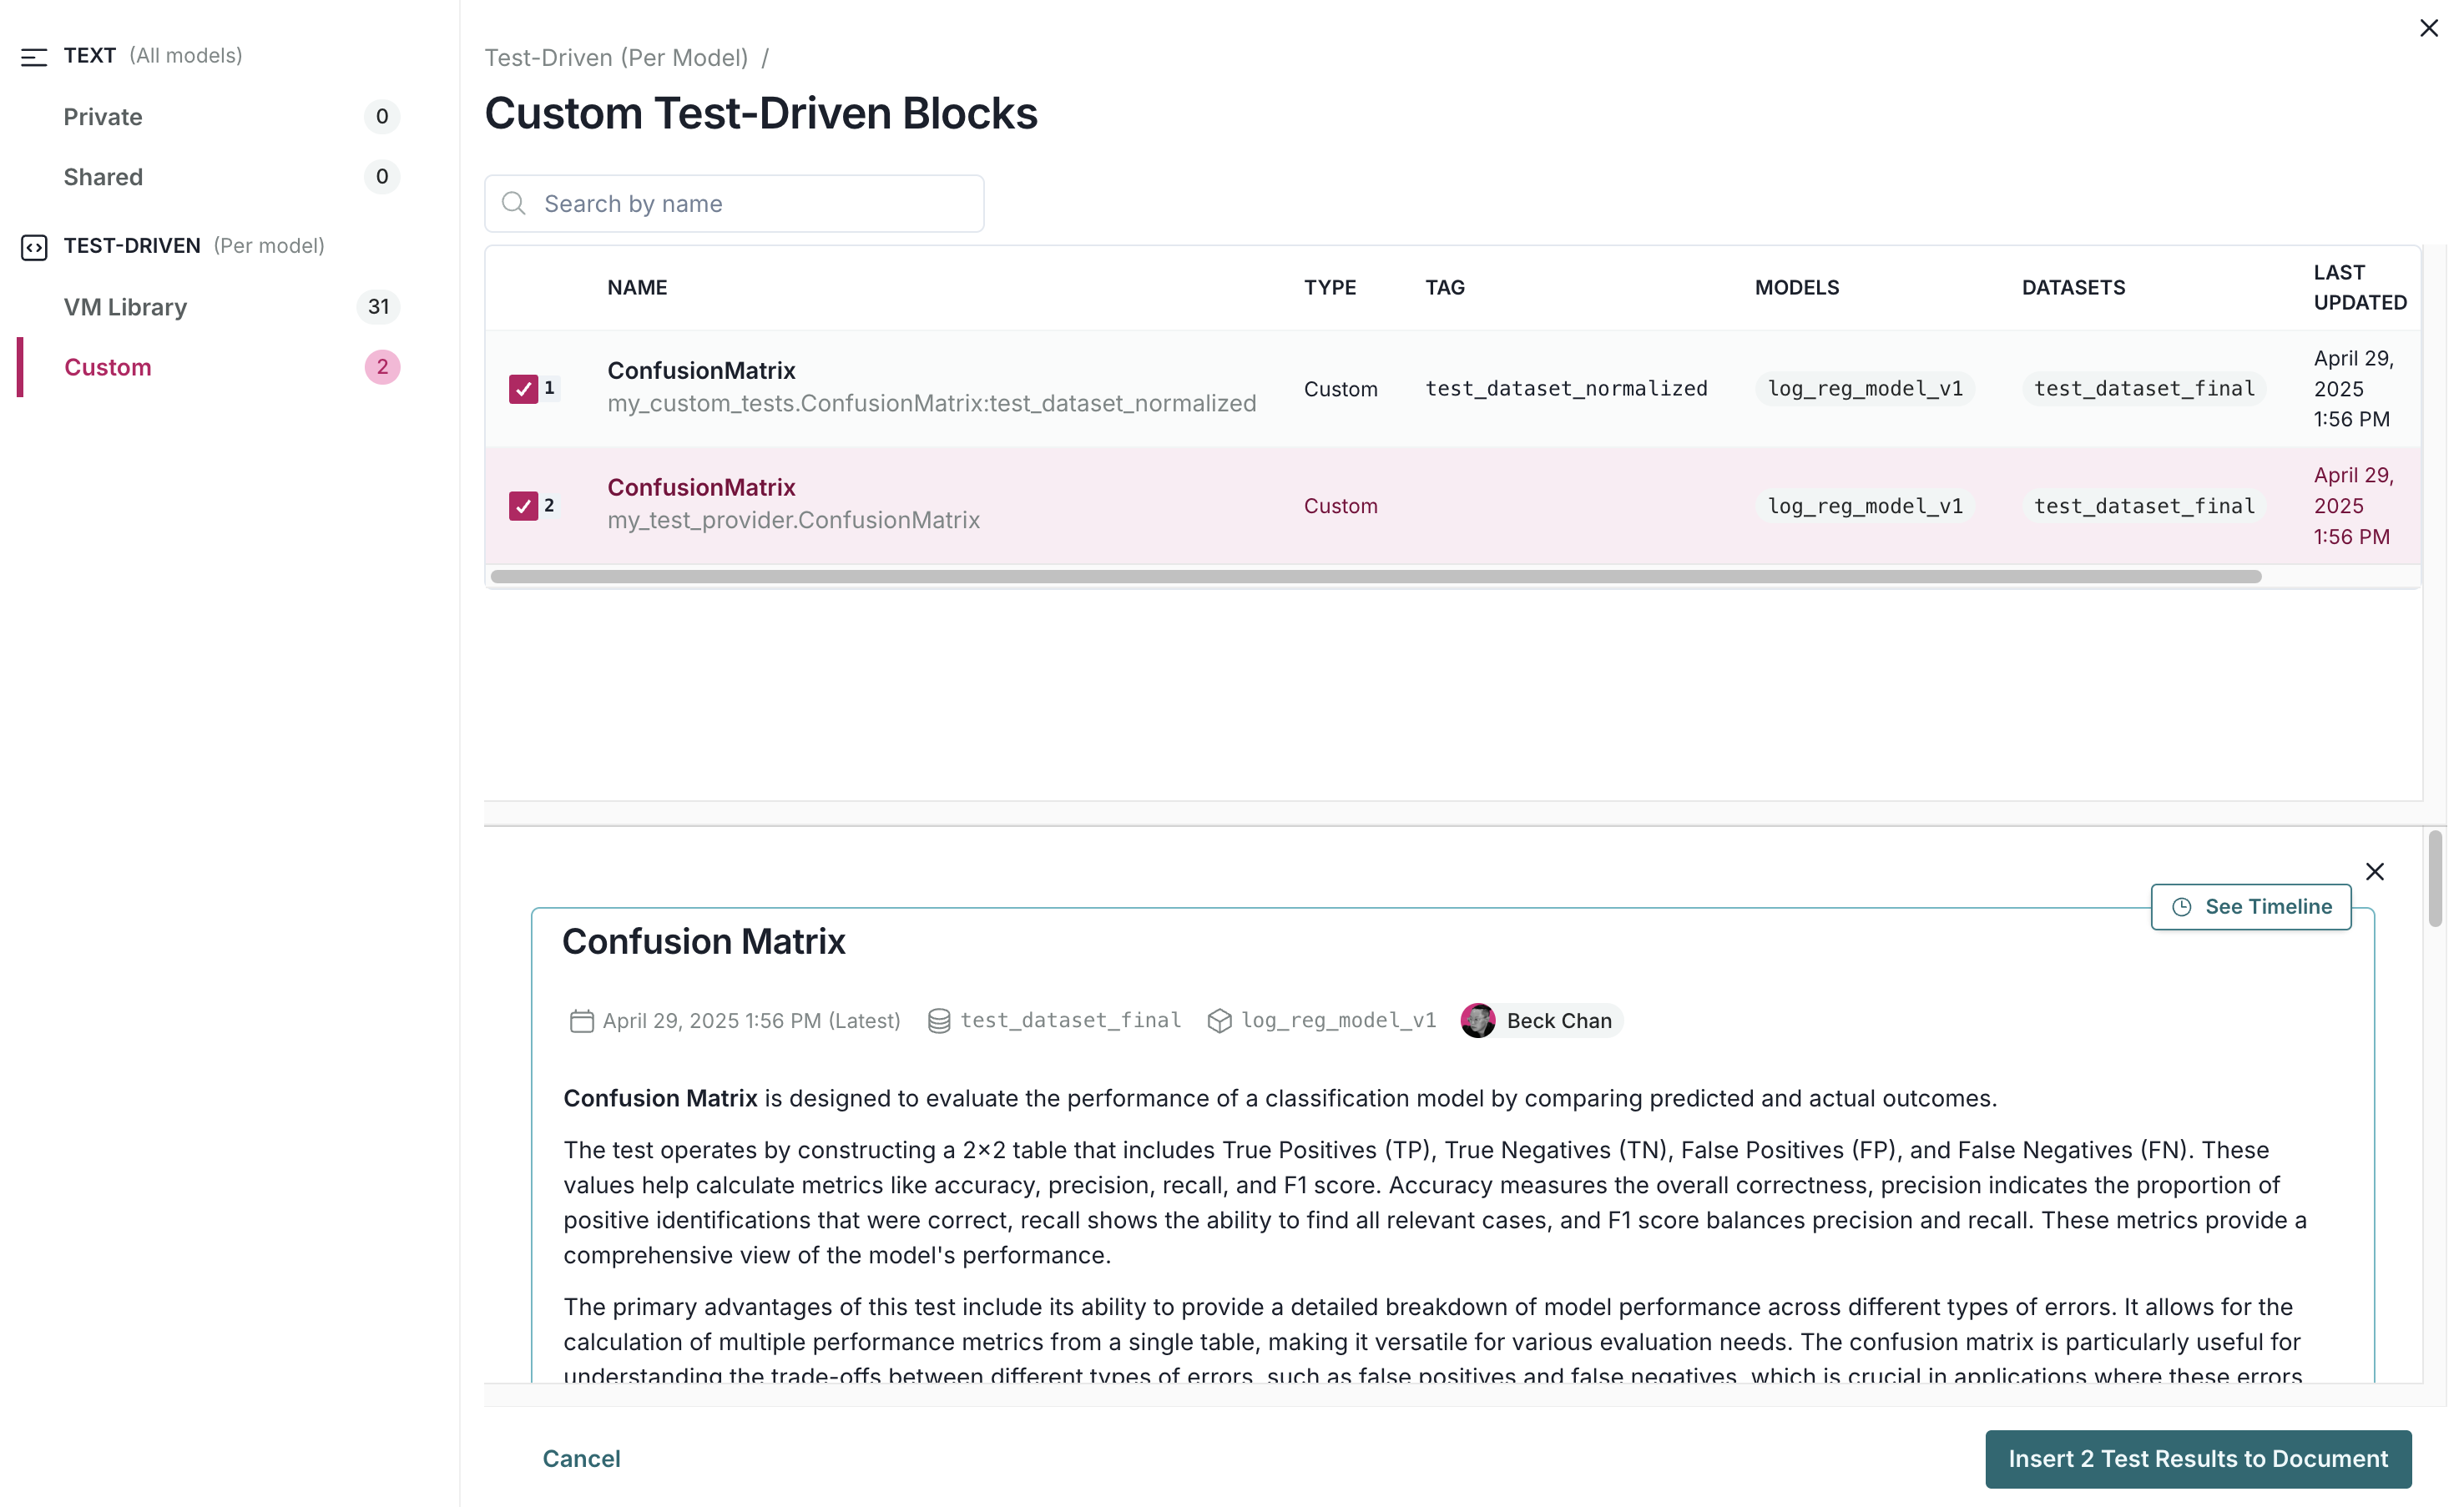Open VM Library in the sidebar

pyautogui.click(x=125, y=307)
